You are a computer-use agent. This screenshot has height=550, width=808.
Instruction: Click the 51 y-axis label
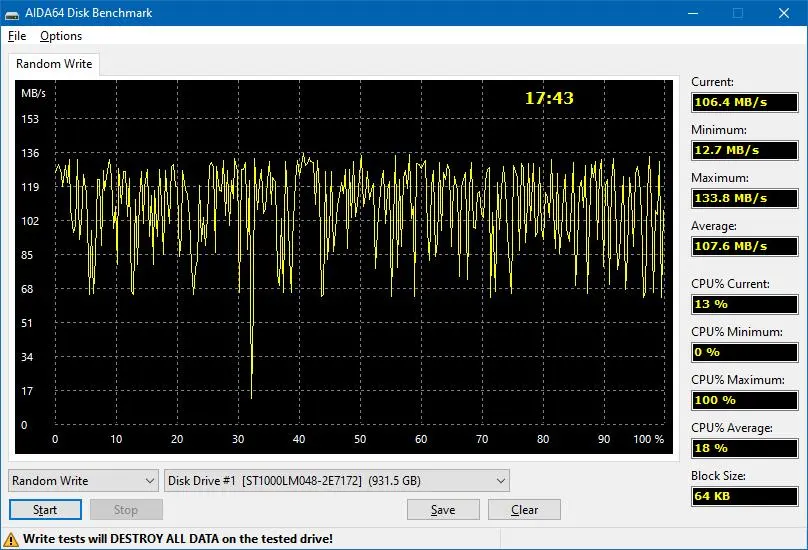tap(27, 323)
